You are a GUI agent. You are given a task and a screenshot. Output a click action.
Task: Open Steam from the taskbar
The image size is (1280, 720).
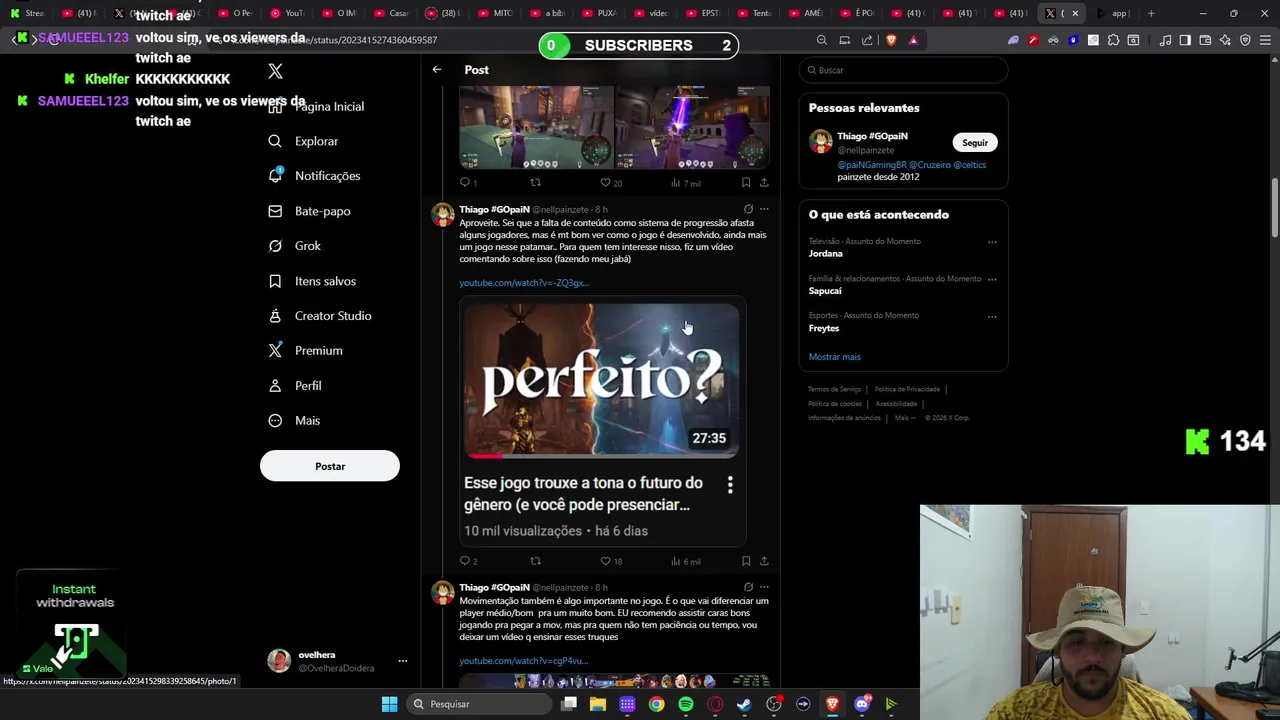[744, 704]
